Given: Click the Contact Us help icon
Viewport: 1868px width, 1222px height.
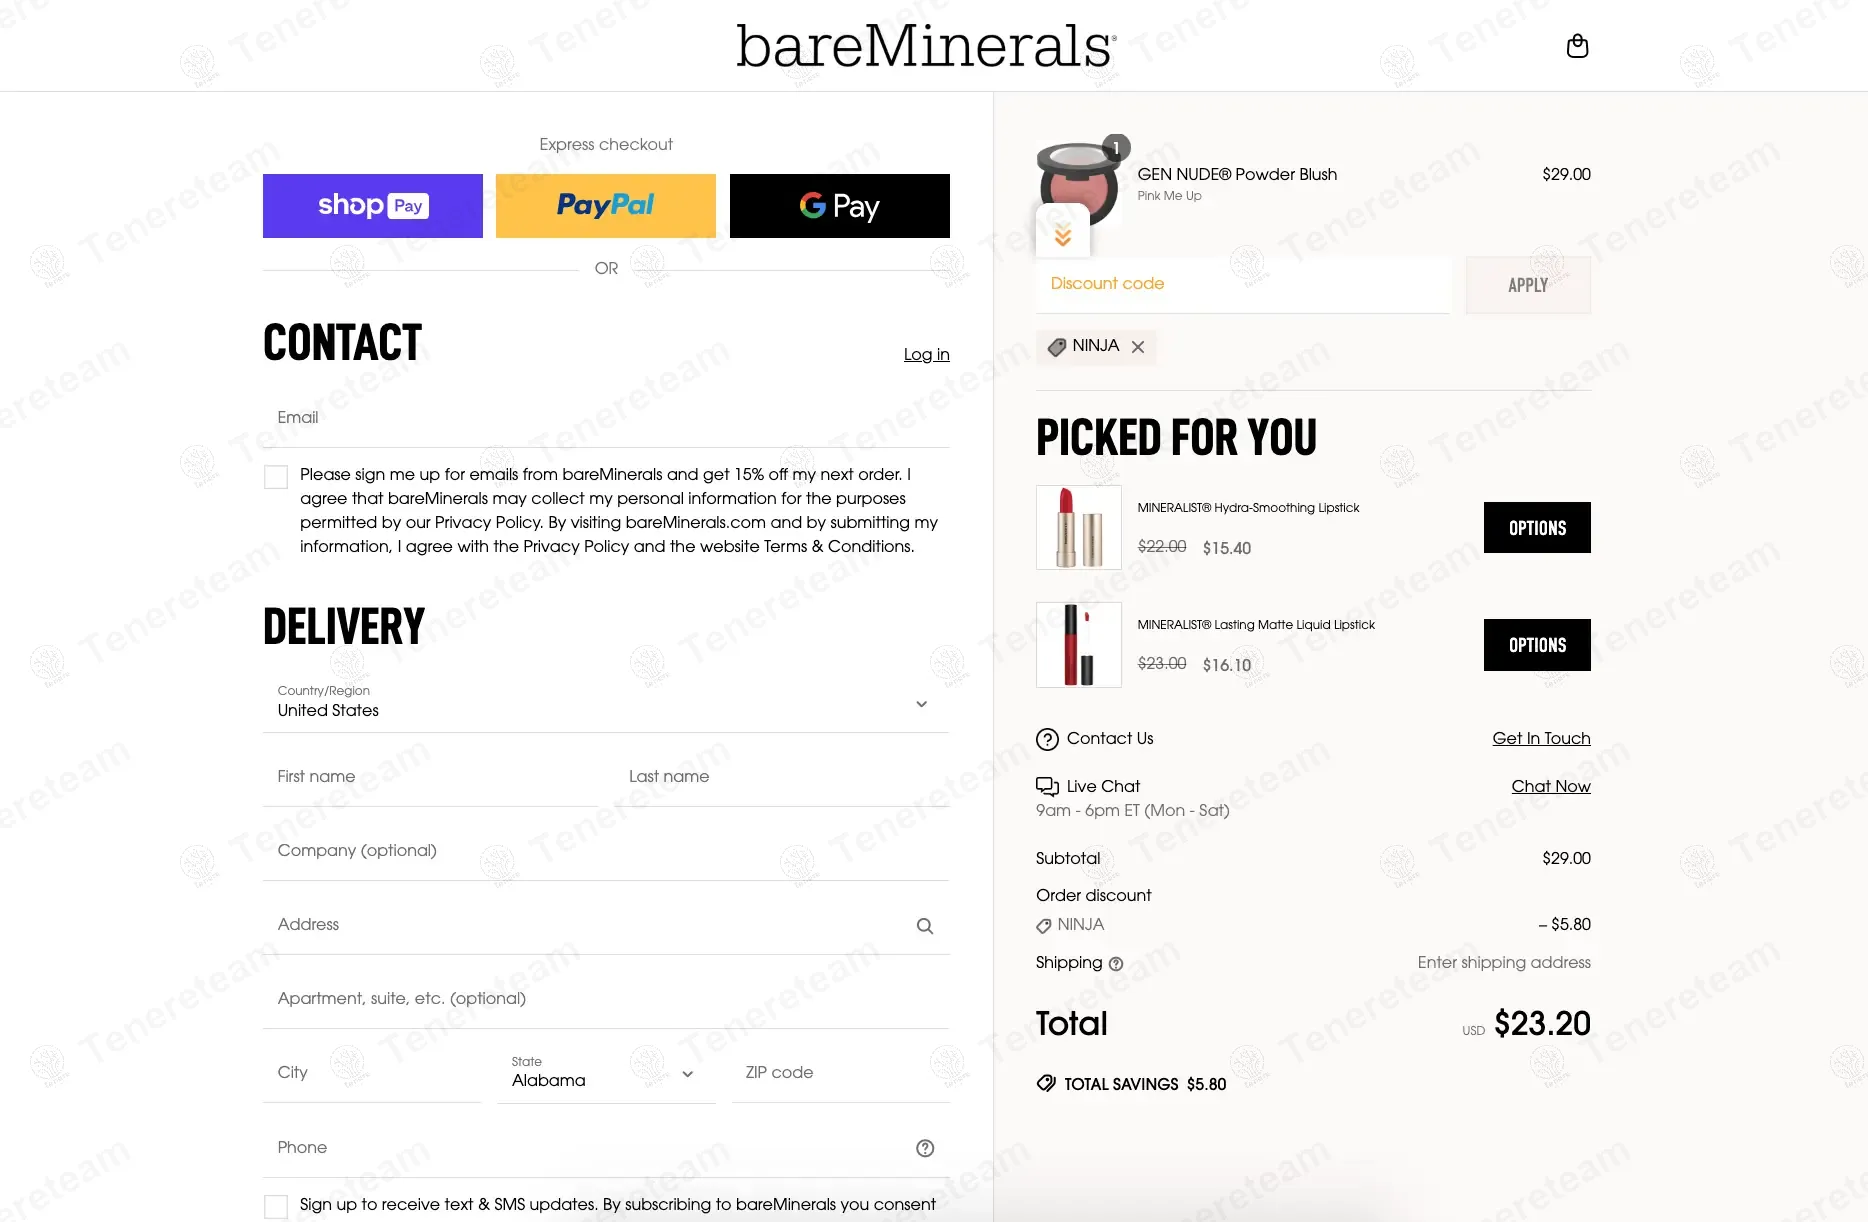Looking at the screenshot, I should tap(1047, 739).
